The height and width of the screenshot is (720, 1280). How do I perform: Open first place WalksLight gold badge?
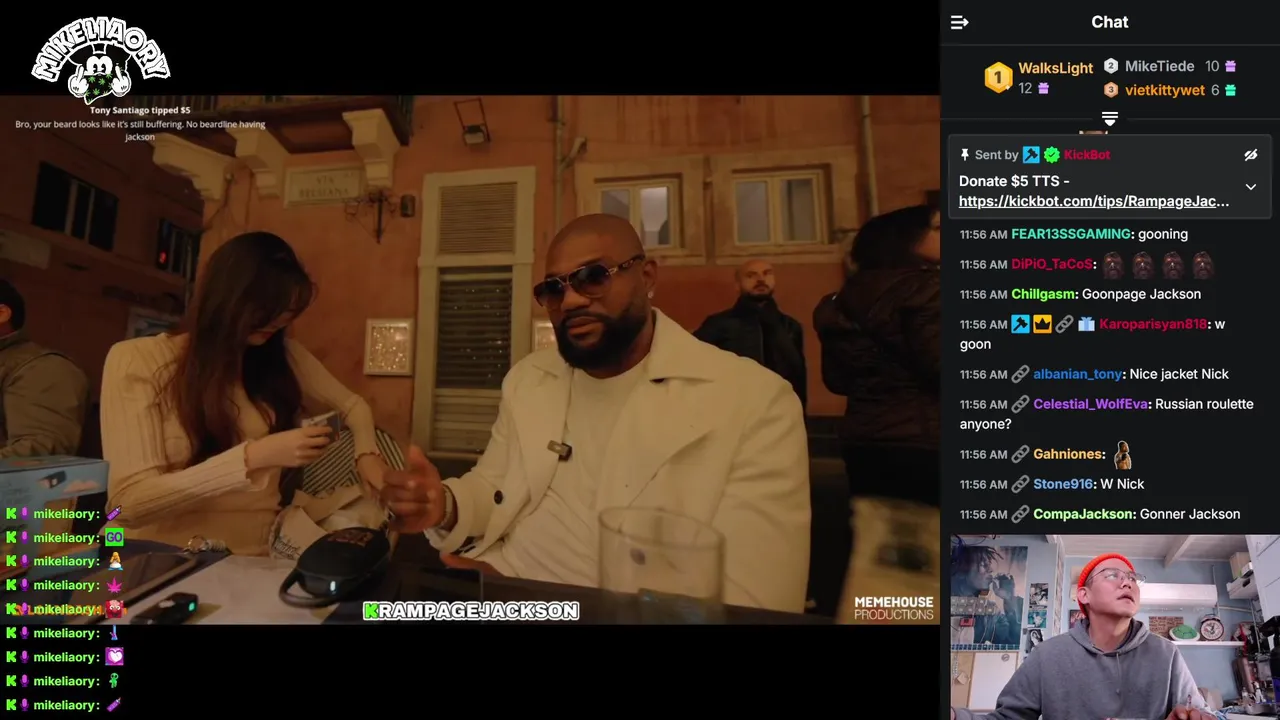click(x=998, y=78)
